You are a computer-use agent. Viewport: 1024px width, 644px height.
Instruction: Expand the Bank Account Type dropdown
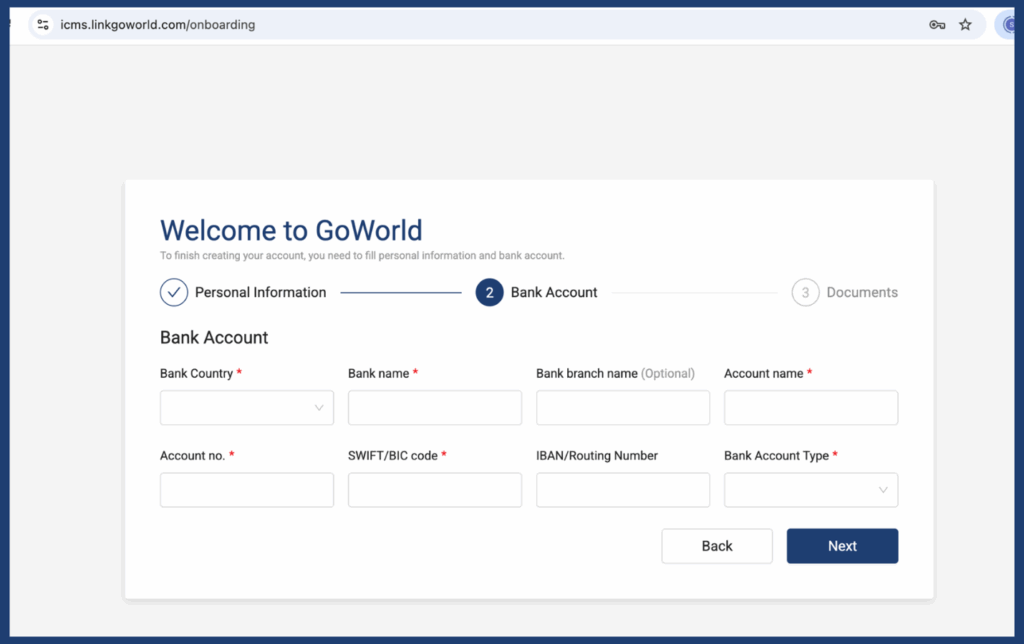click(x=810, y=490)
